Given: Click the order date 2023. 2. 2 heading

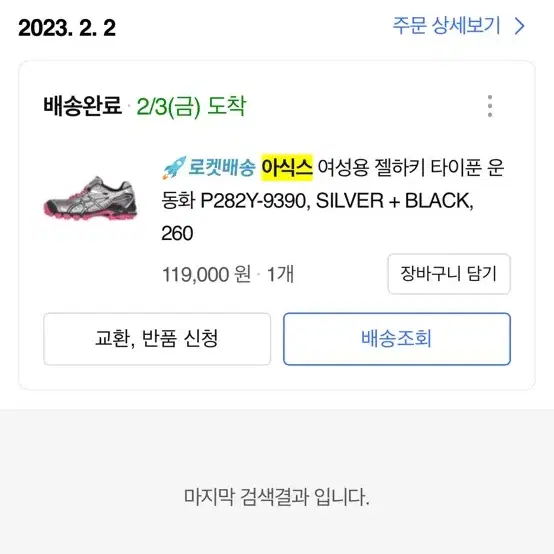Looking at the screenshot, I should click(x=67, y=28).
